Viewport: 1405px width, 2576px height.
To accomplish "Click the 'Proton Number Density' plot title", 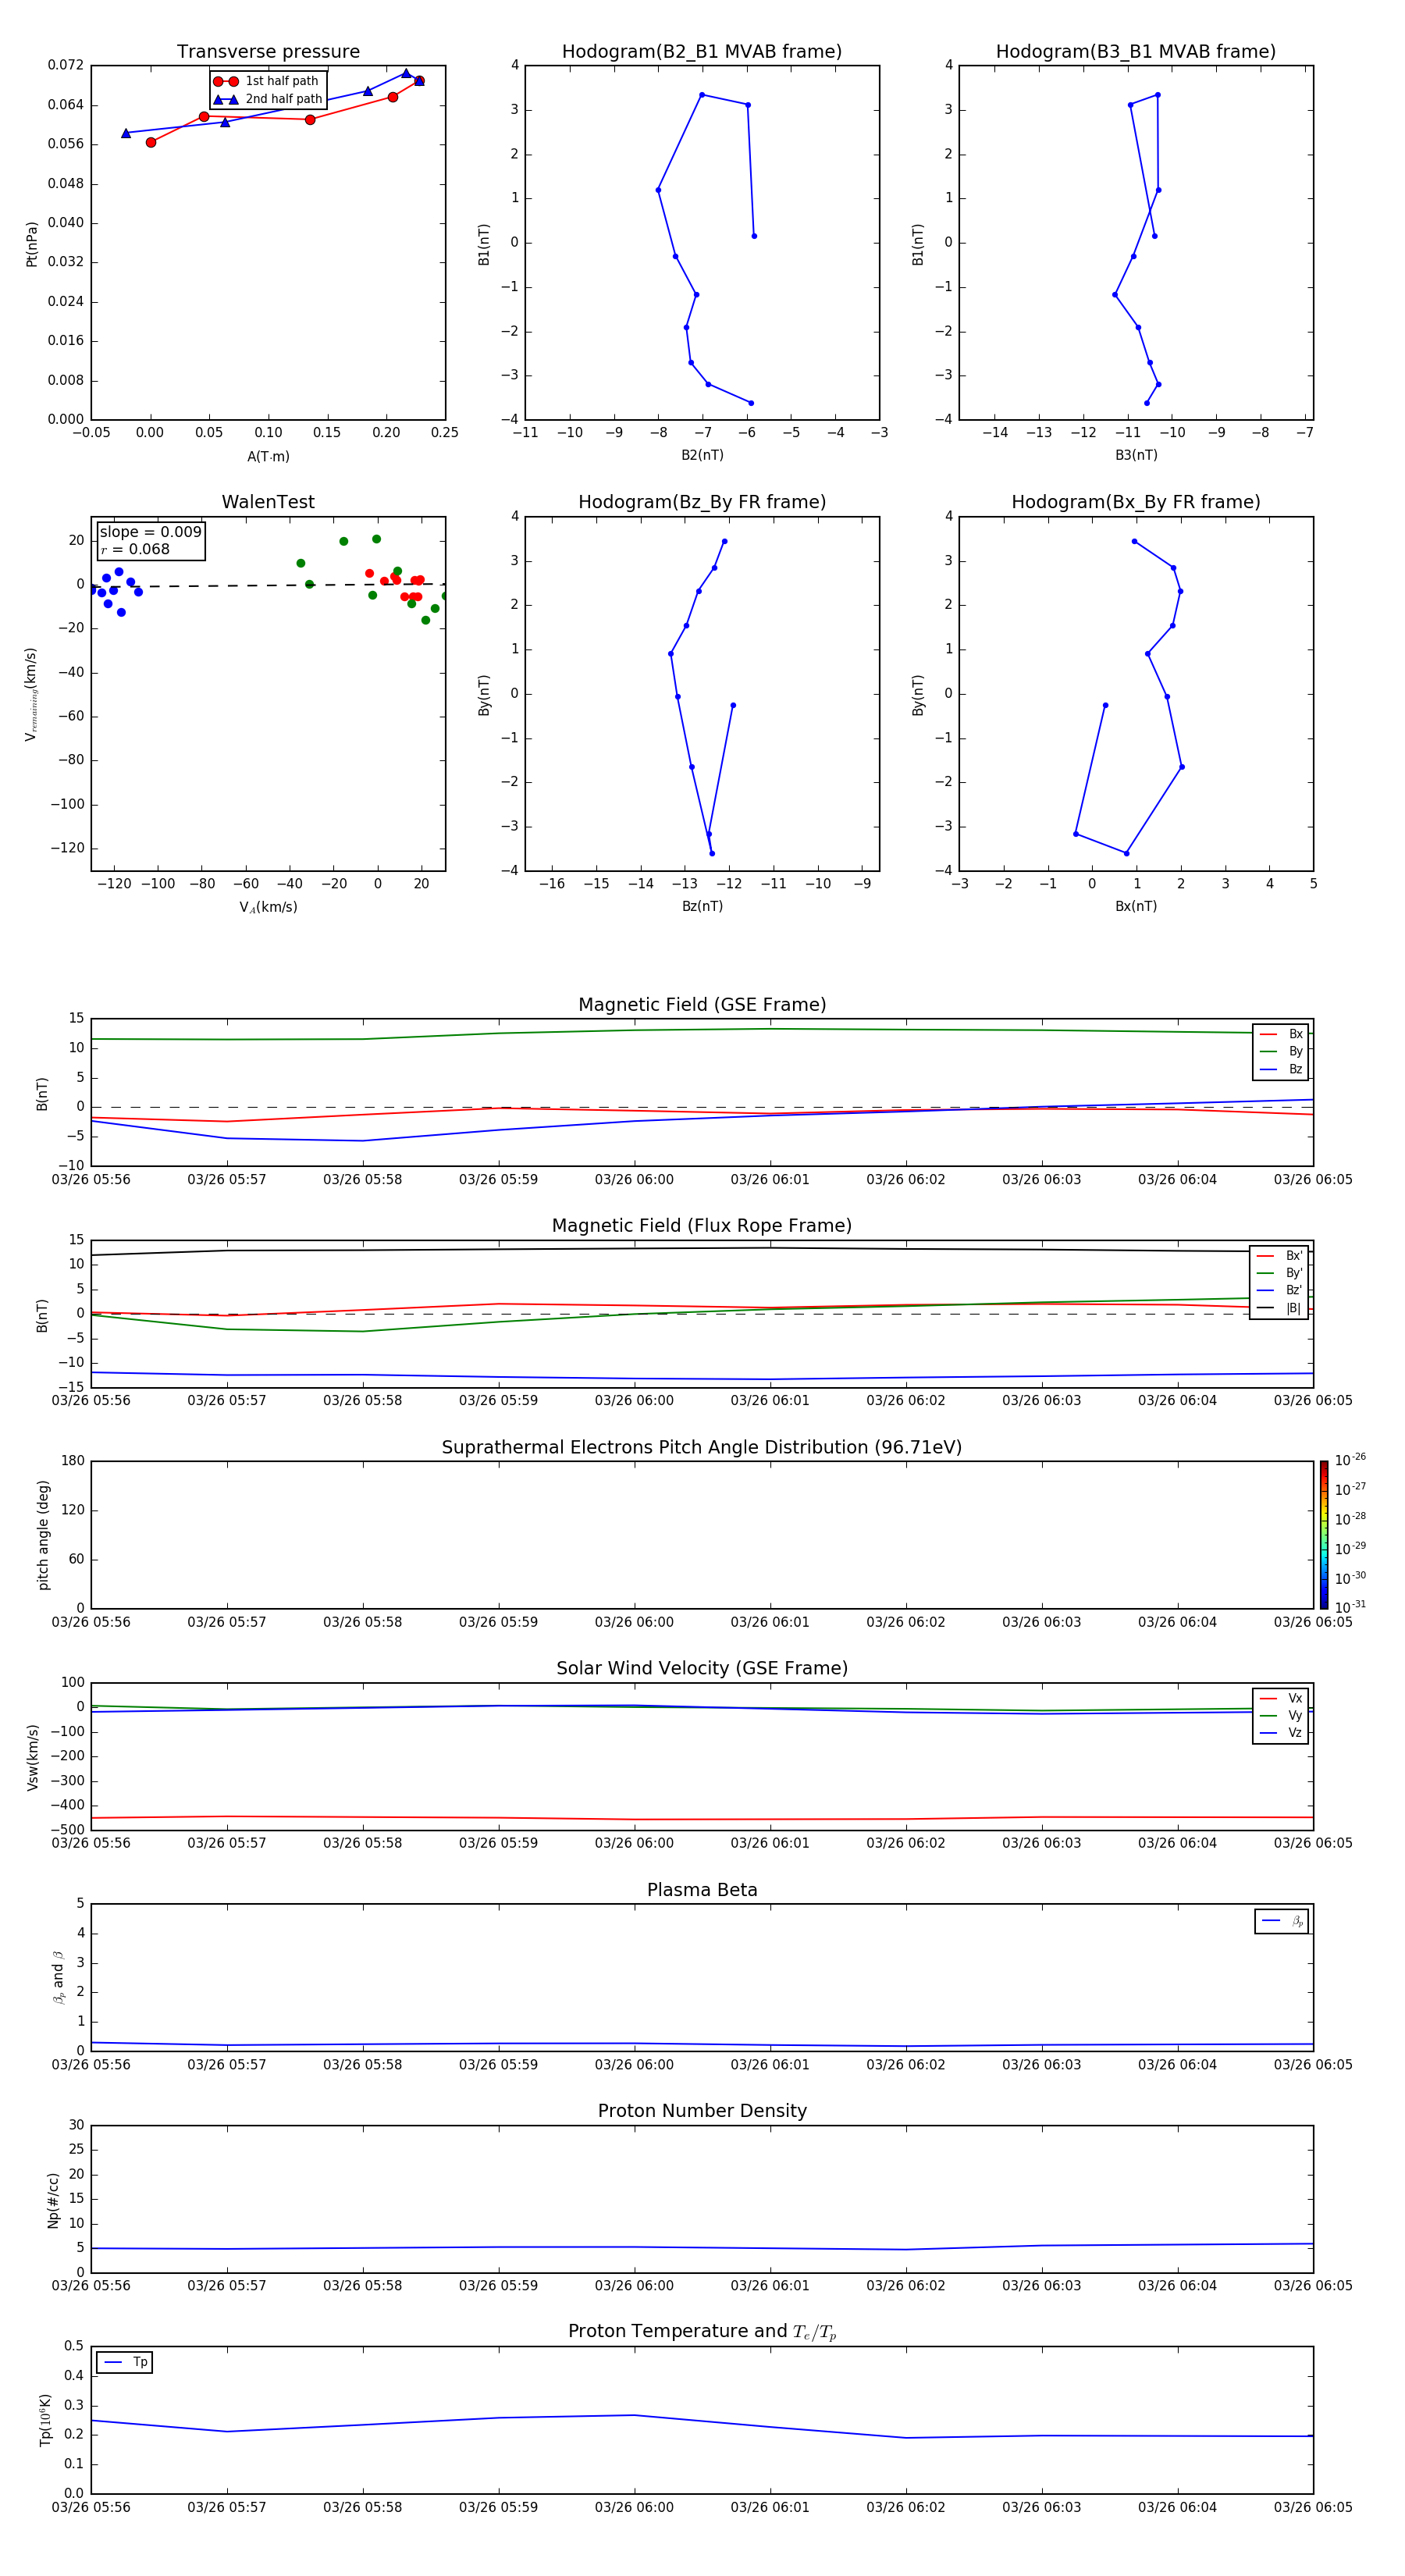I will coord(702,2111).
